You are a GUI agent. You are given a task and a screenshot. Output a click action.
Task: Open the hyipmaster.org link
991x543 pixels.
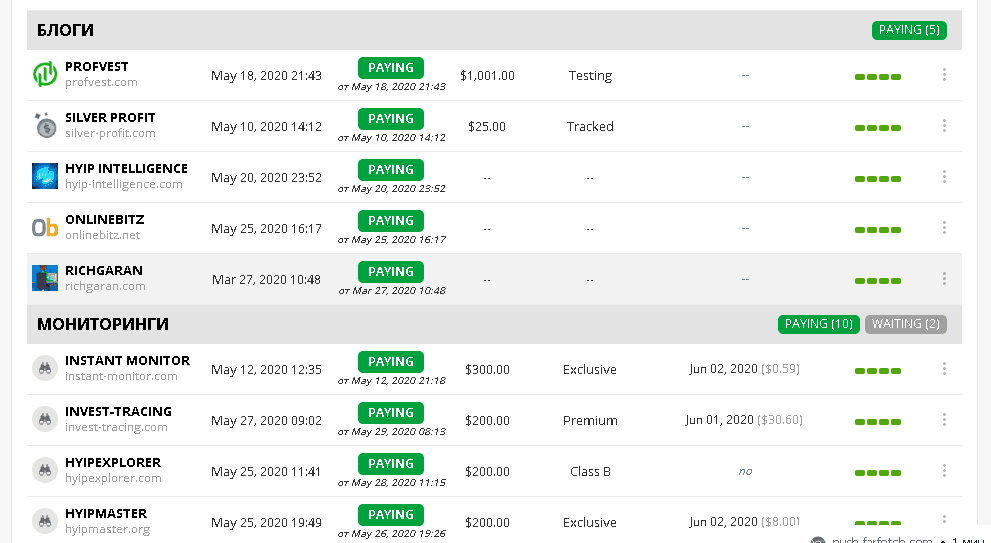(107, 529)
